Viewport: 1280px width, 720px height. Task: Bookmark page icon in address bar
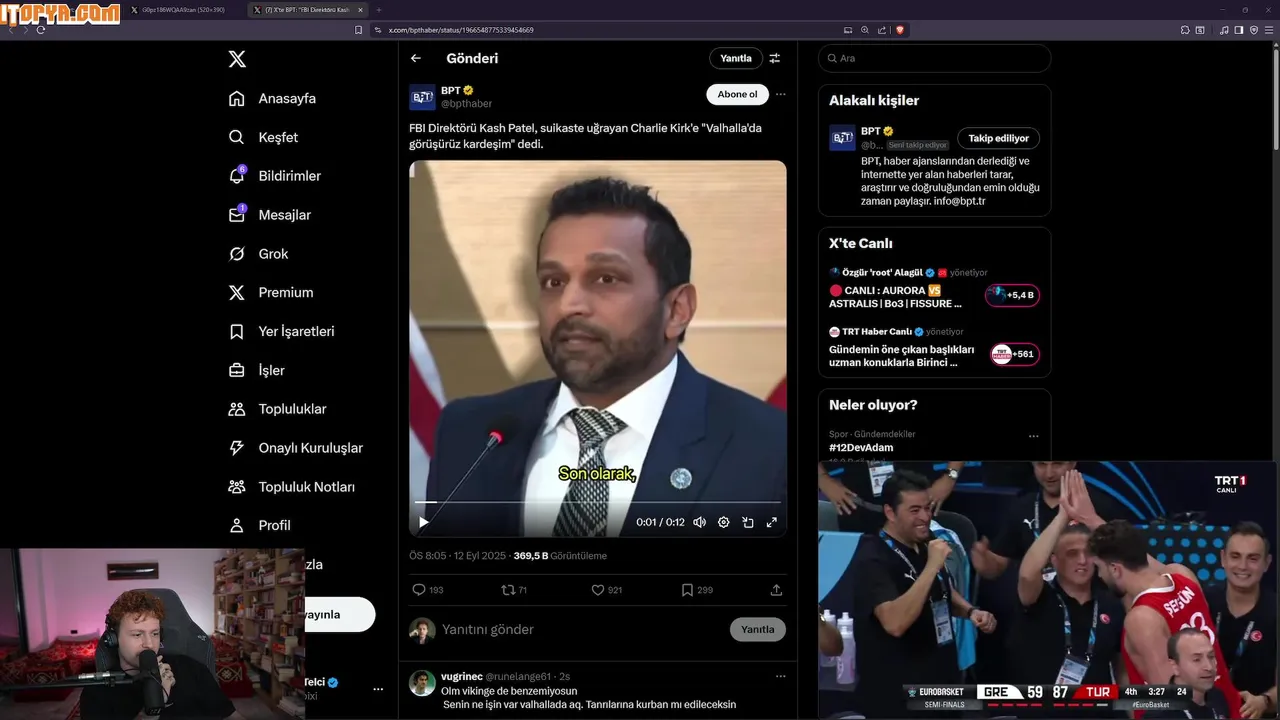358,30
